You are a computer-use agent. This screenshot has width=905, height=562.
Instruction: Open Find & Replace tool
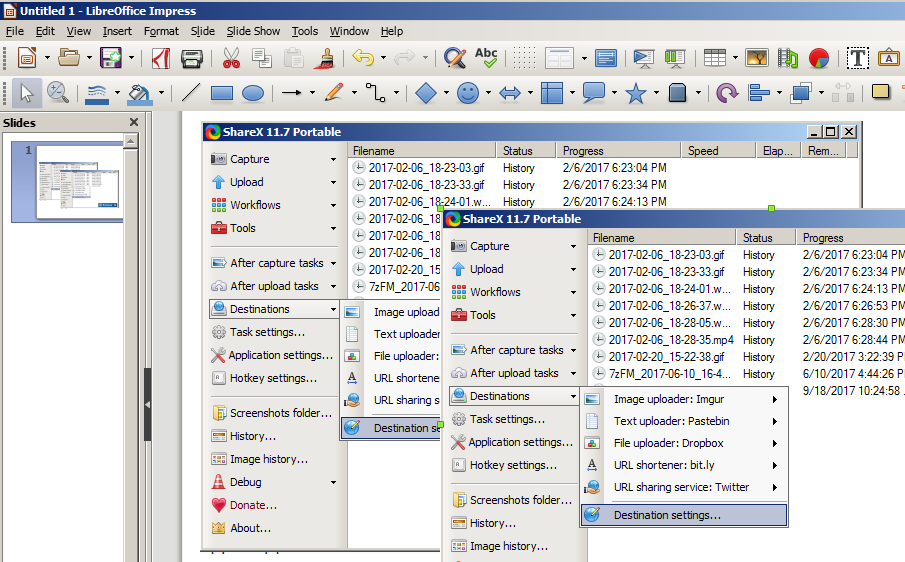[455, 58]
